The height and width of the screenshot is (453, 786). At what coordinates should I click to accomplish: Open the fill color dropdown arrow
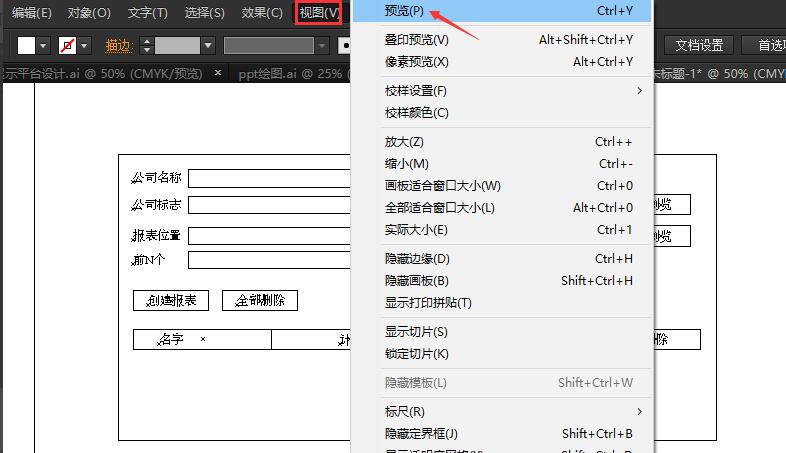(x=43, y=46)
